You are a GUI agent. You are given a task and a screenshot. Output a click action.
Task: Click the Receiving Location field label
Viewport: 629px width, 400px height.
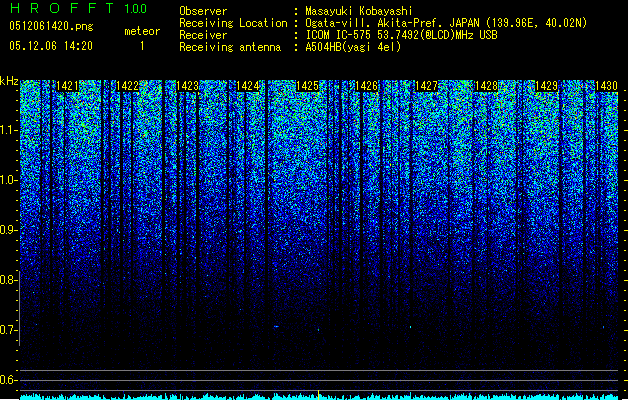point(233,23)
